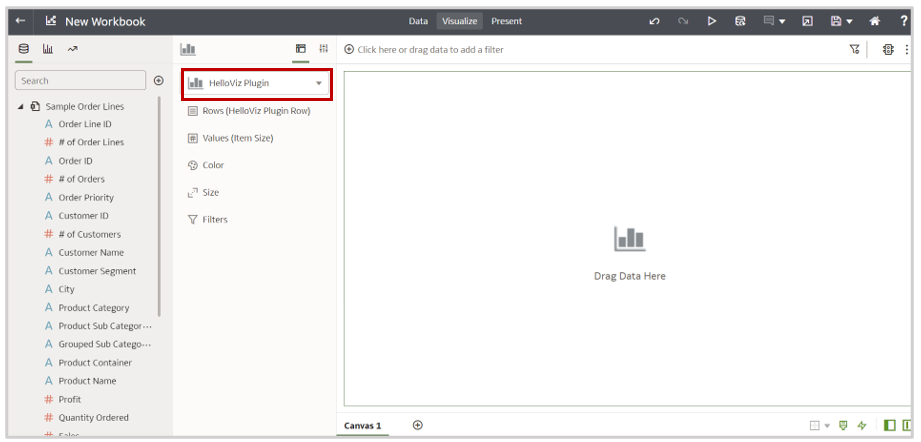Select # of Orders measure
The height and width of the screenshot is (442, 921).
81,179
